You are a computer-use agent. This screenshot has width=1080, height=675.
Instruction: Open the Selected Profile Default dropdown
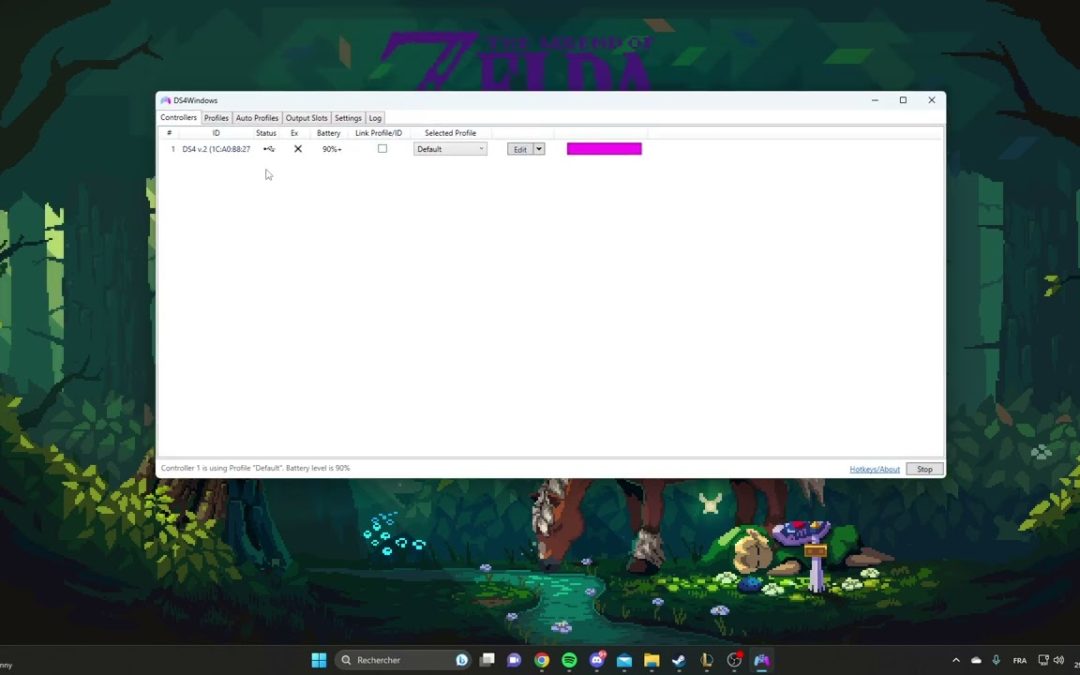pyautogui.click(x=450, y=149)
